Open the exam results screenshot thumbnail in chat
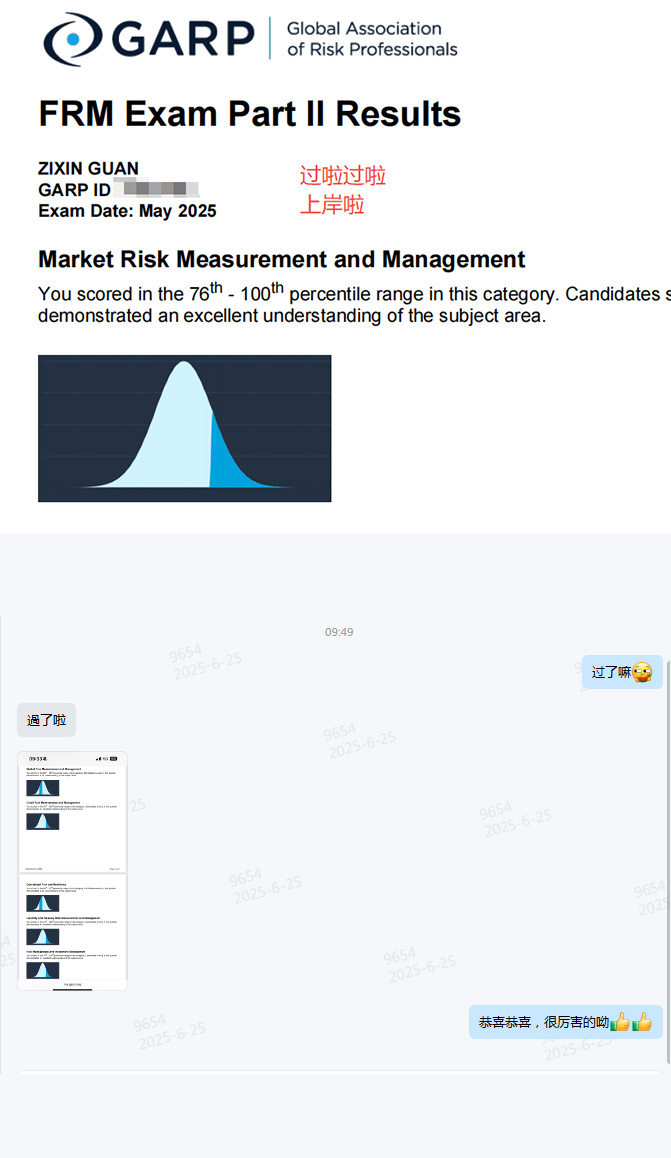The image size is (671, 1158). (72, 871)
